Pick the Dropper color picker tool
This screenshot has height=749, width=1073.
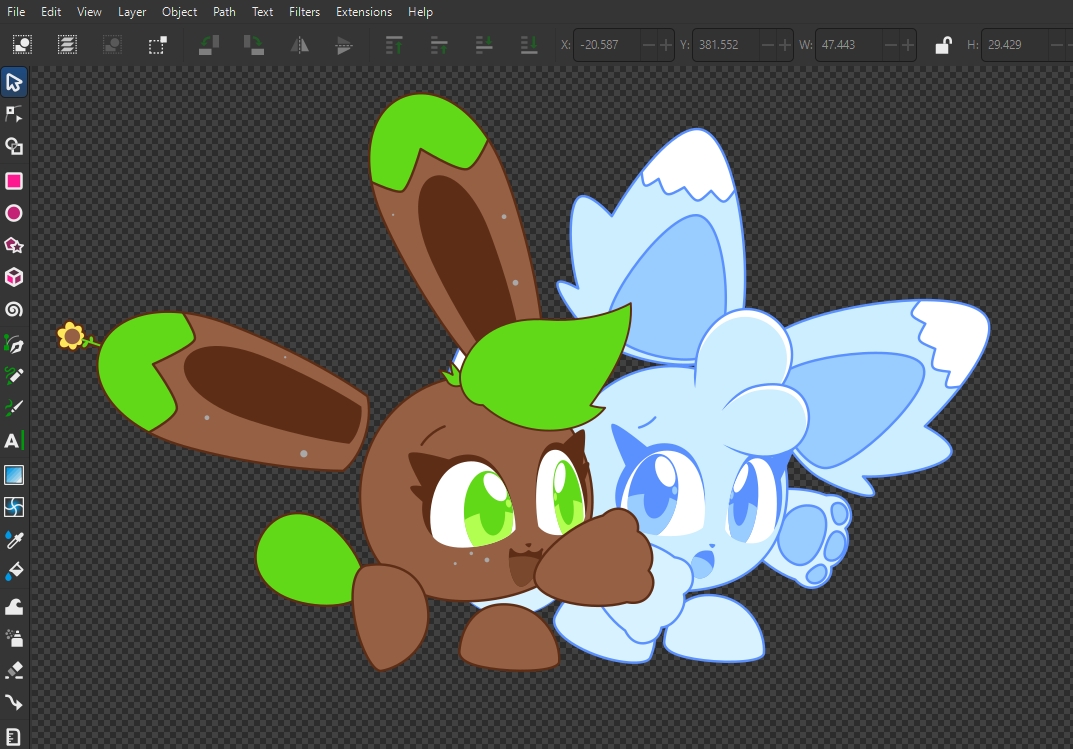click(14, 540)
